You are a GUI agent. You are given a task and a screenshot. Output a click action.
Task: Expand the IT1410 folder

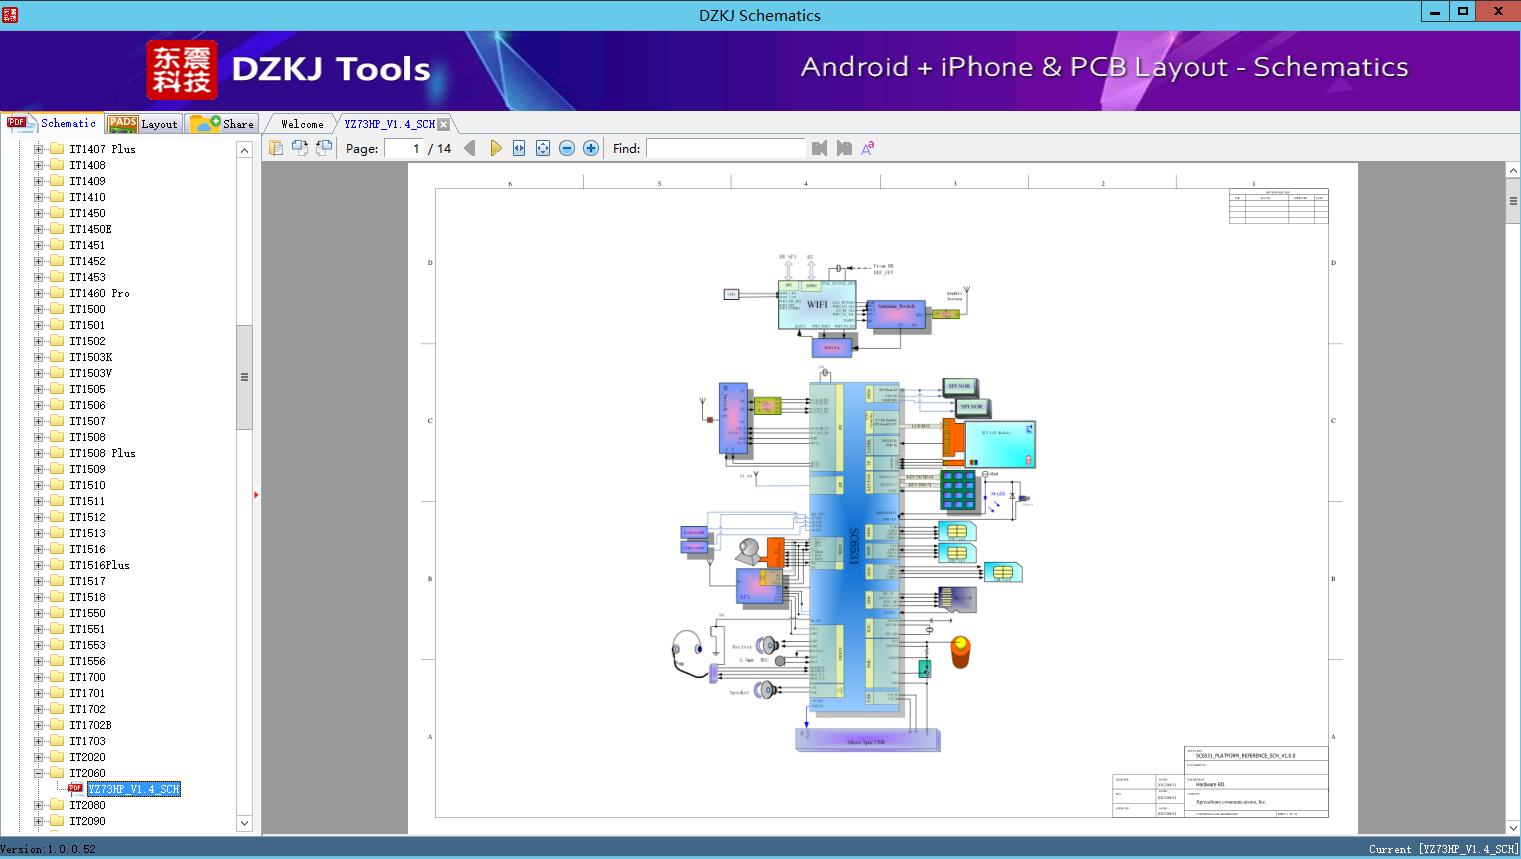click(38, 197)
